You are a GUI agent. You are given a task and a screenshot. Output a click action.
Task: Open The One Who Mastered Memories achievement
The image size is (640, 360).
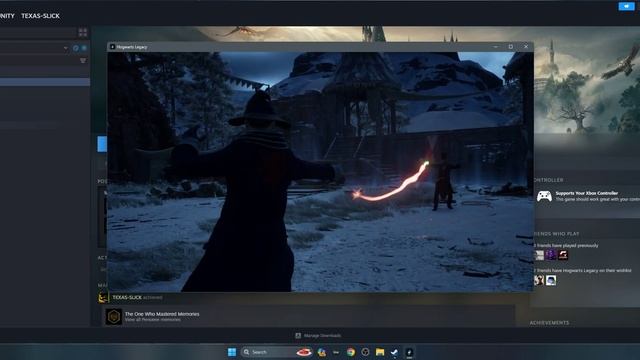(x=162, y=314)
